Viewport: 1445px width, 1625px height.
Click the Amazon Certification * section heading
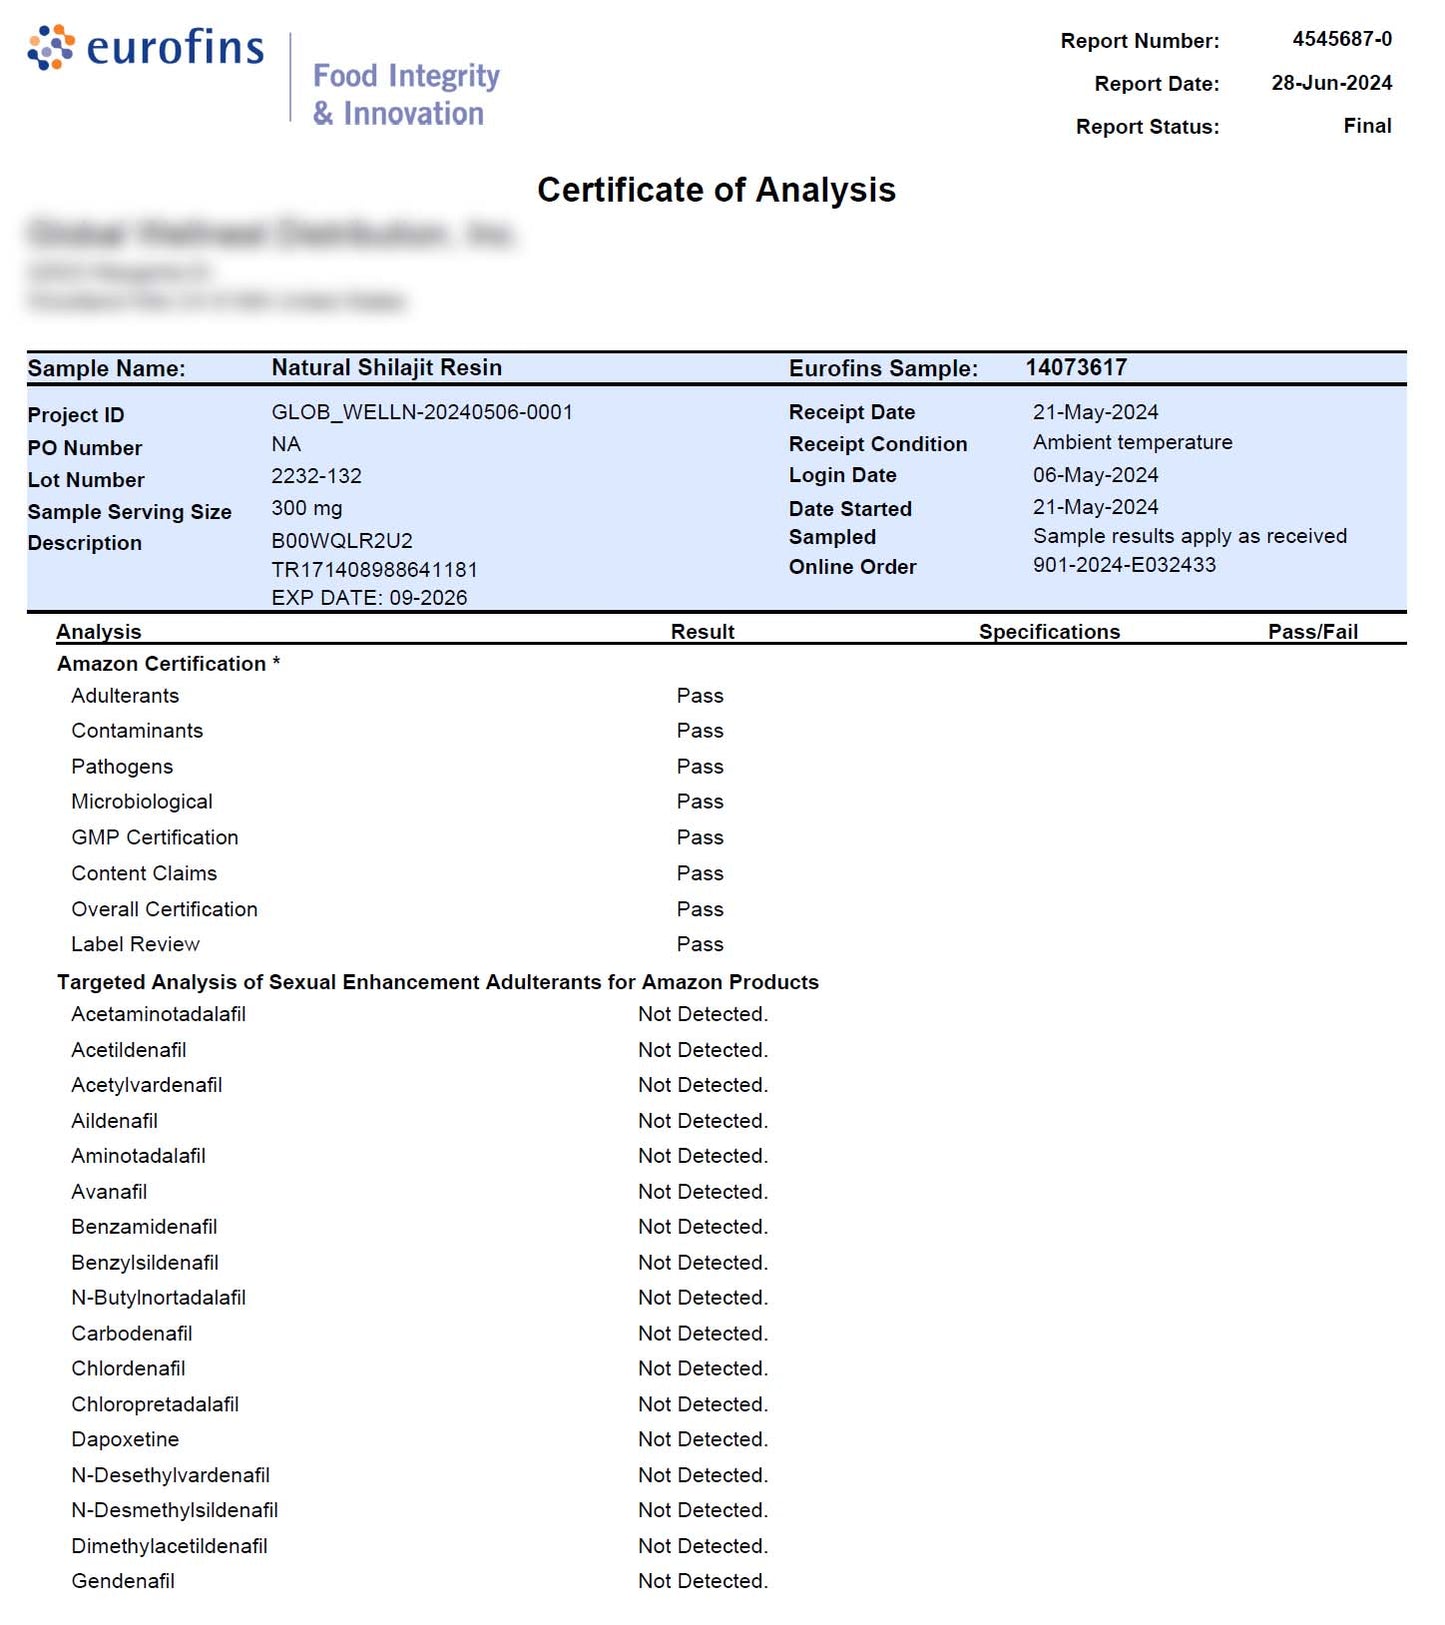point(168,664)
